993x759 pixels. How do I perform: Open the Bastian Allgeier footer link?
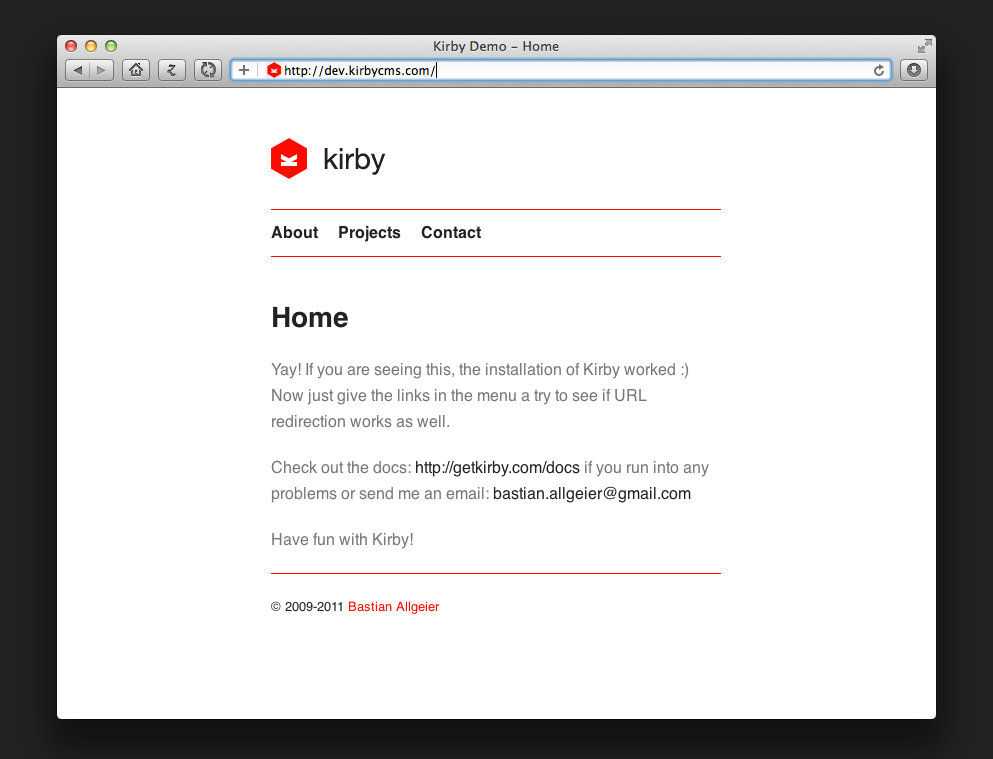coord(393,606)
